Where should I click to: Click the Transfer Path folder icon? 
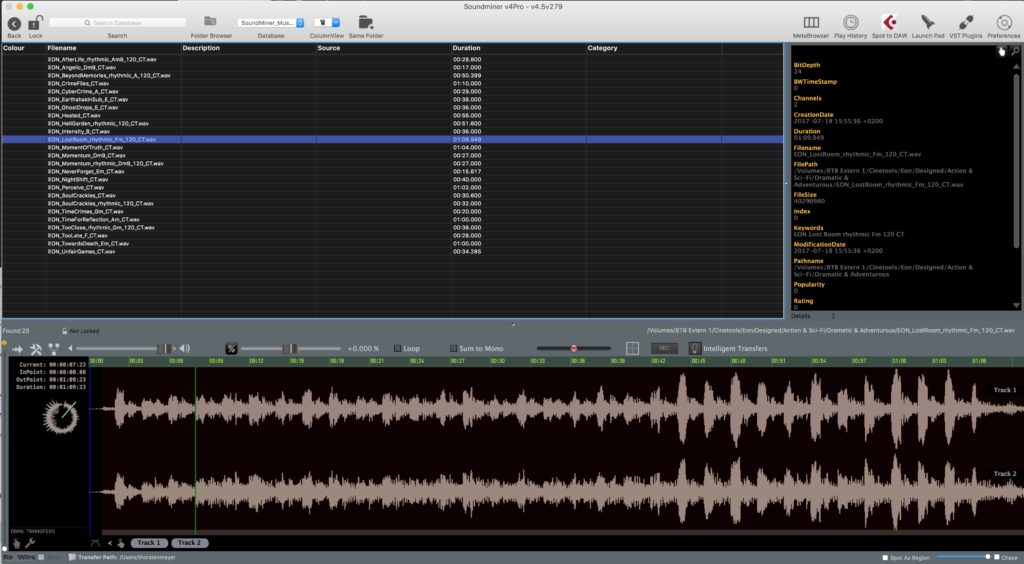pos(72,557)
